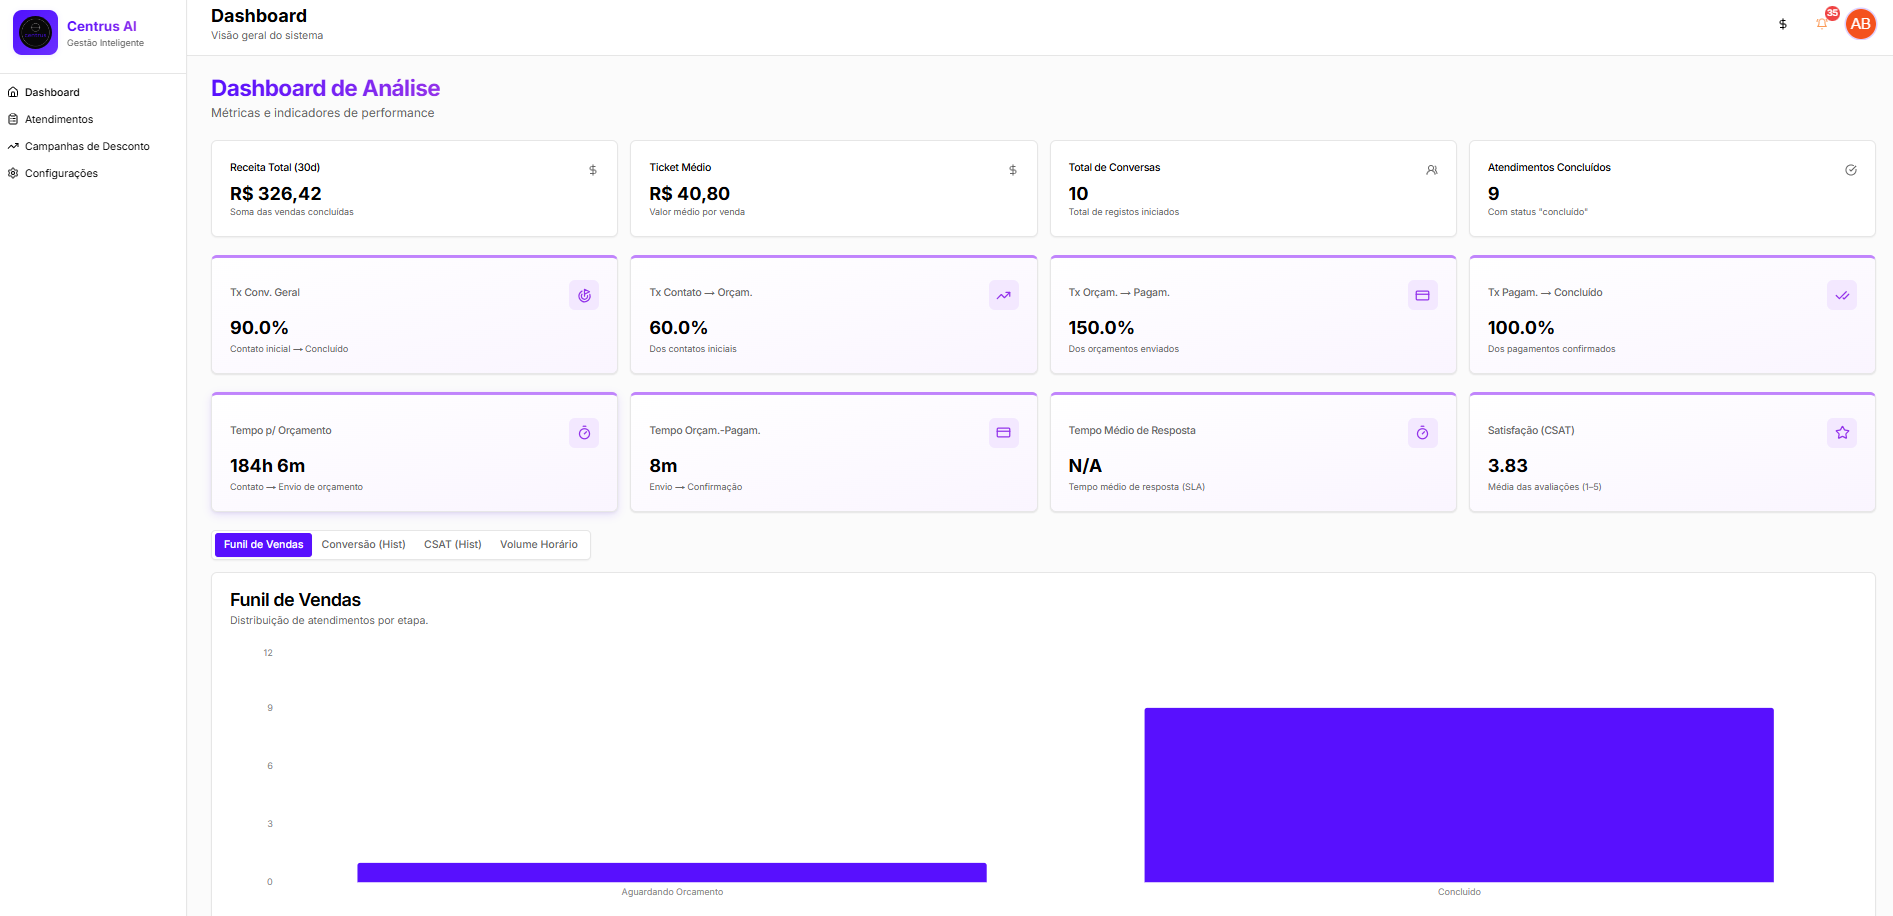Click the target icon on Tx Conv. Geral card

click(x=584, y=295)
